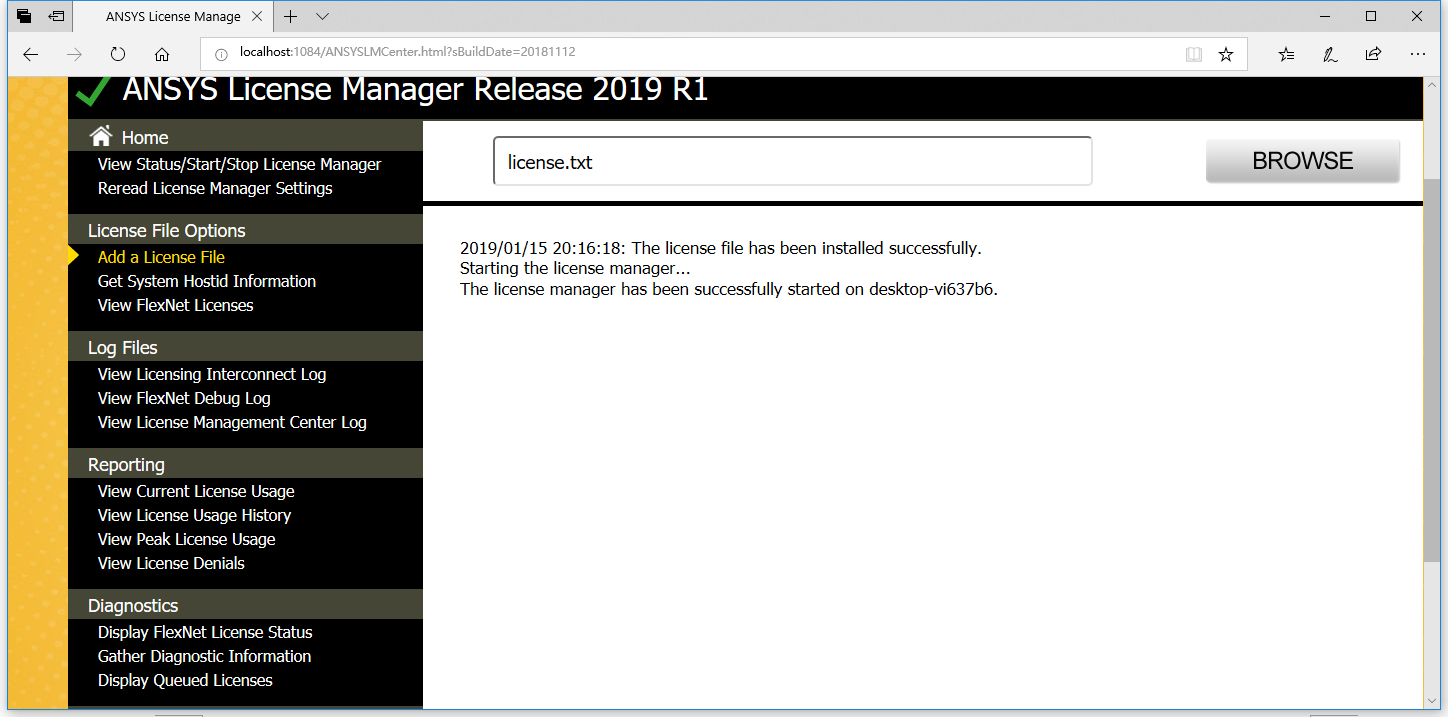The width and height of the screenshot is (1448, 717).
Task: Click the set tabs aside icon
Action: click(57, 16)
